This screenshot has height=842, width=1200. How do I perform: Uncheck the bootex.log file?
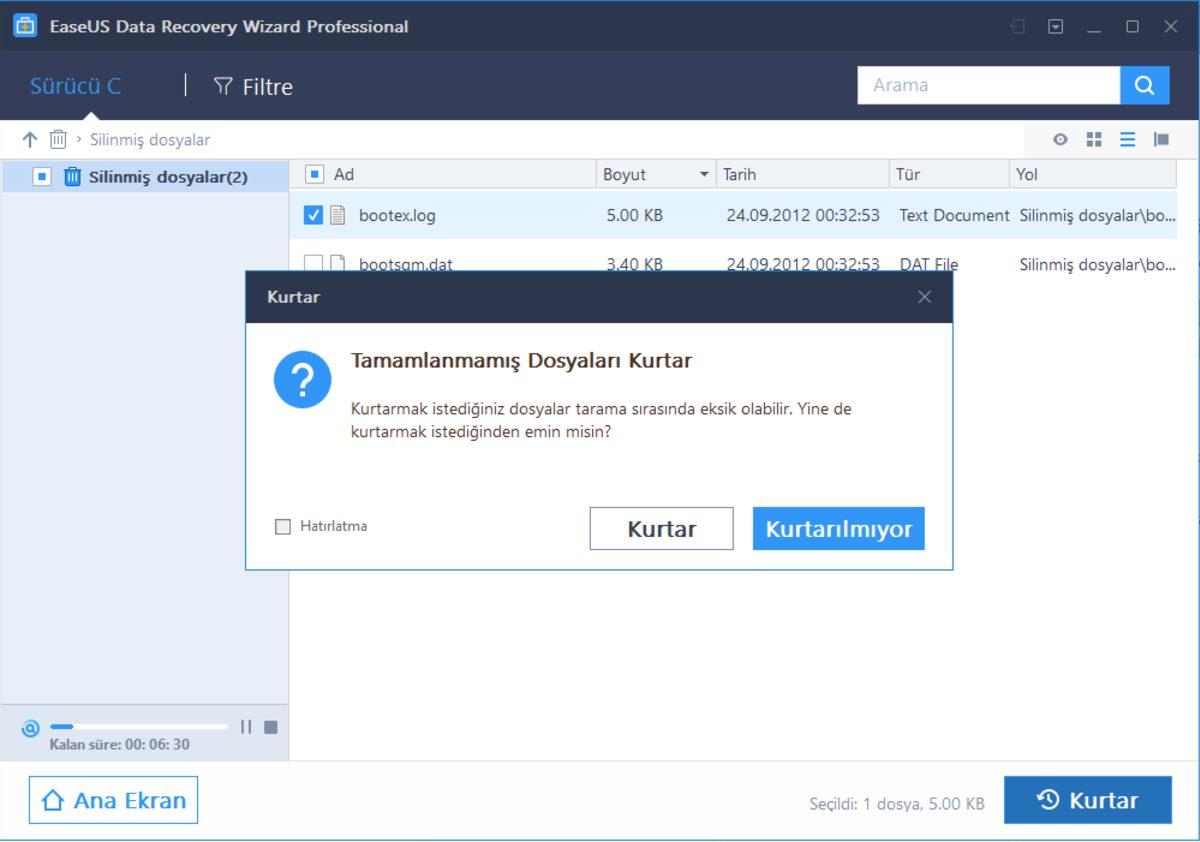tap(315, 214)
